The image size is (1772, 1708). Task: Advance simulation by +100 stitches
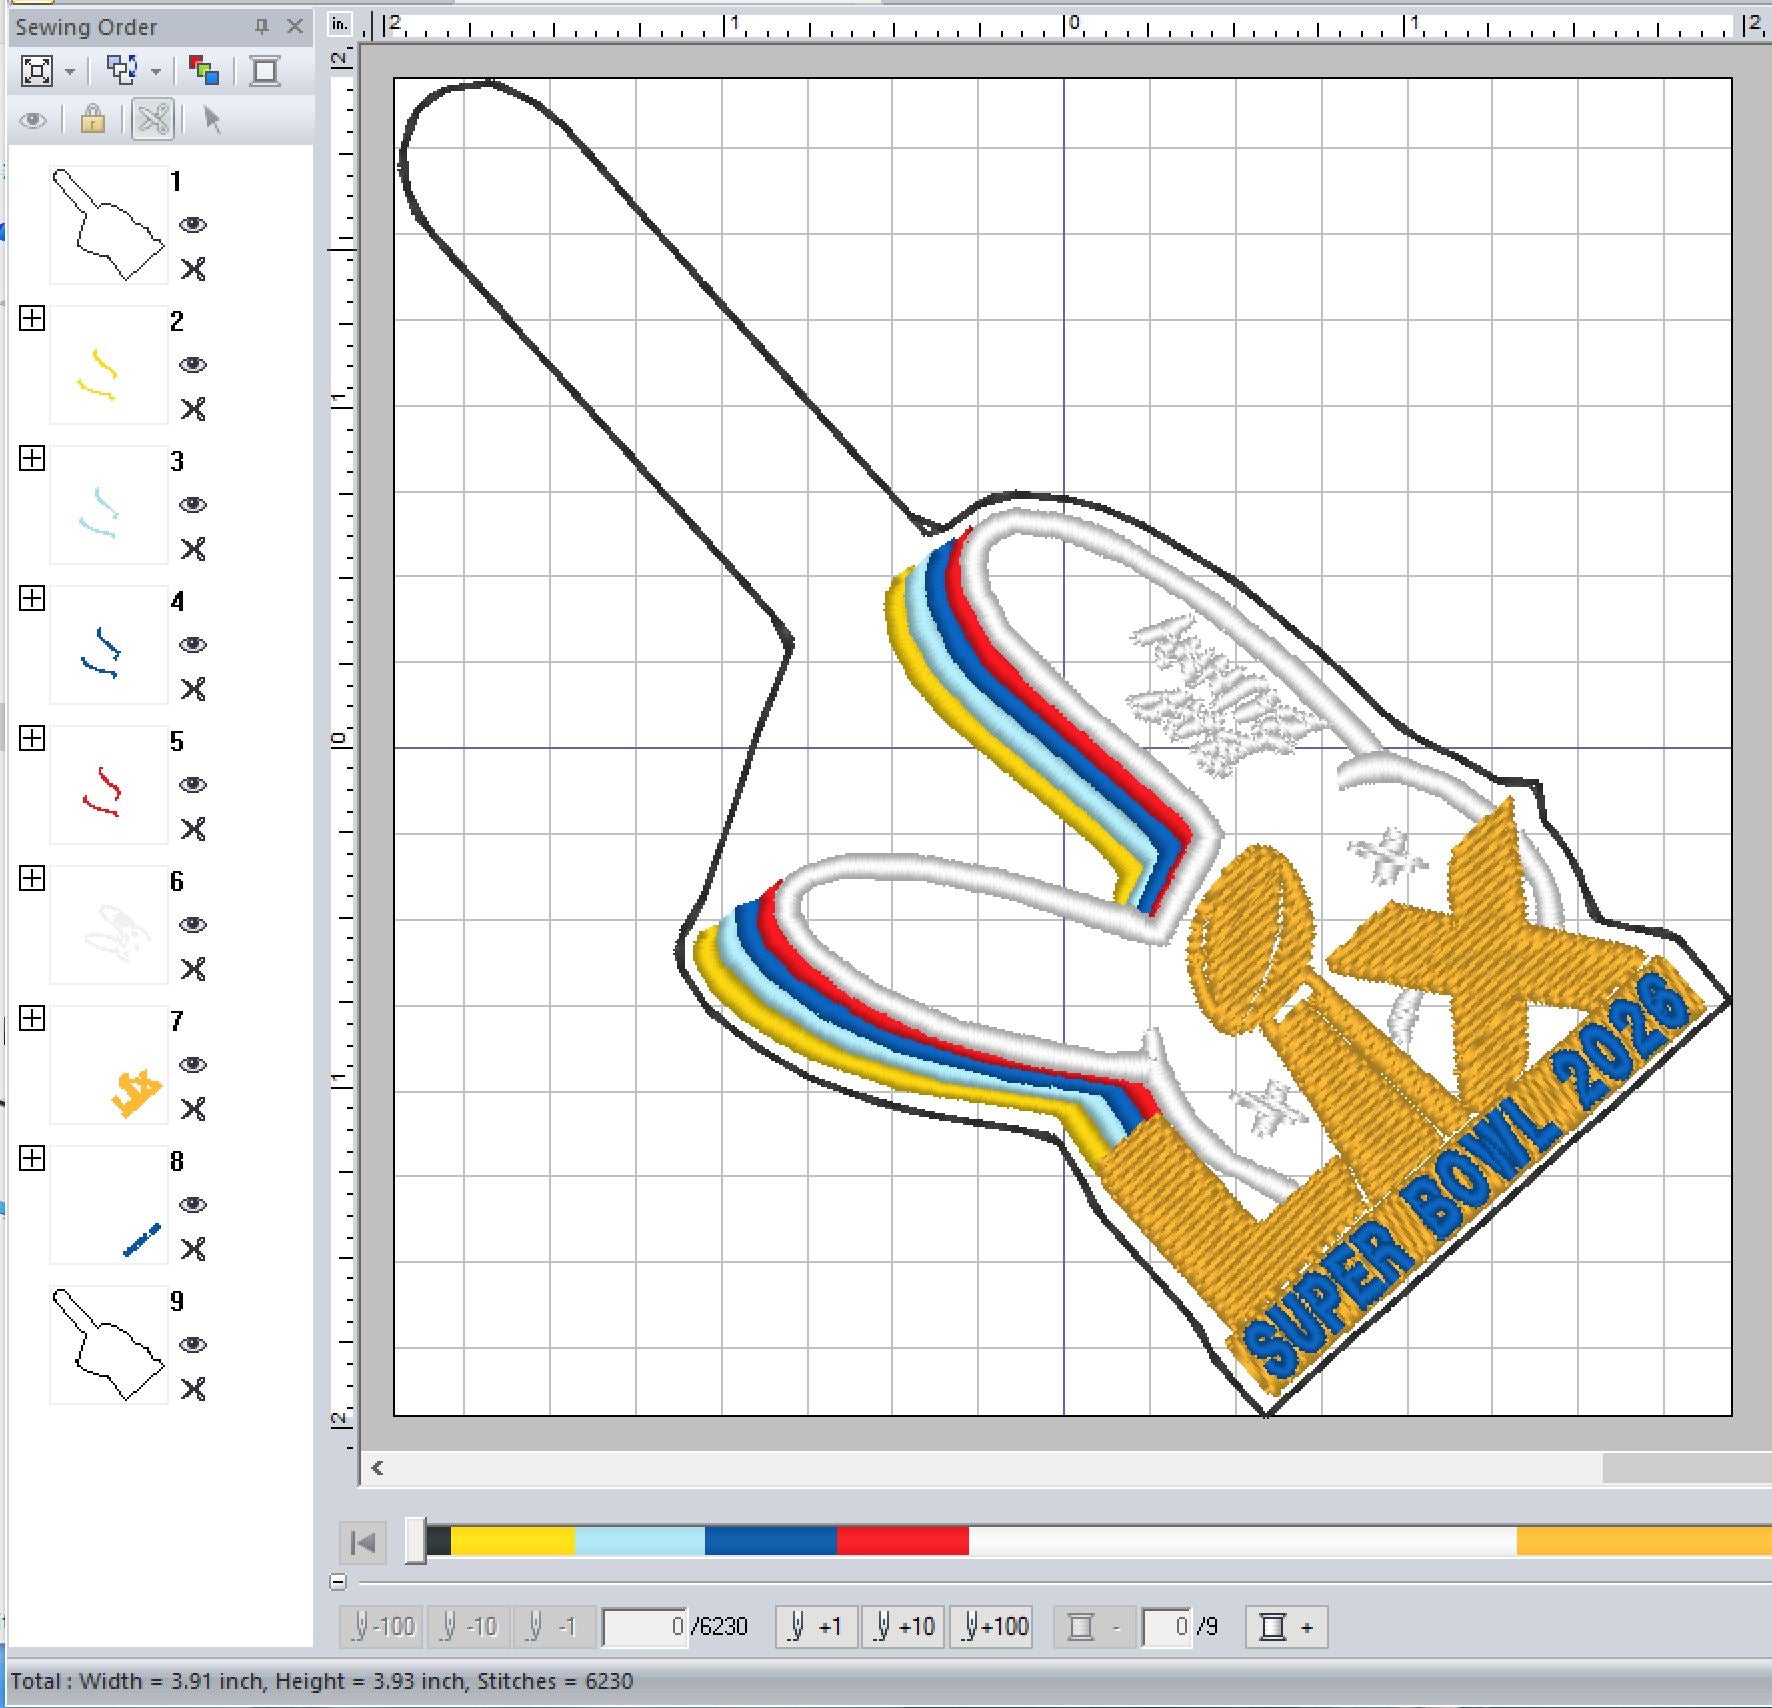[x=993, y=1627]
